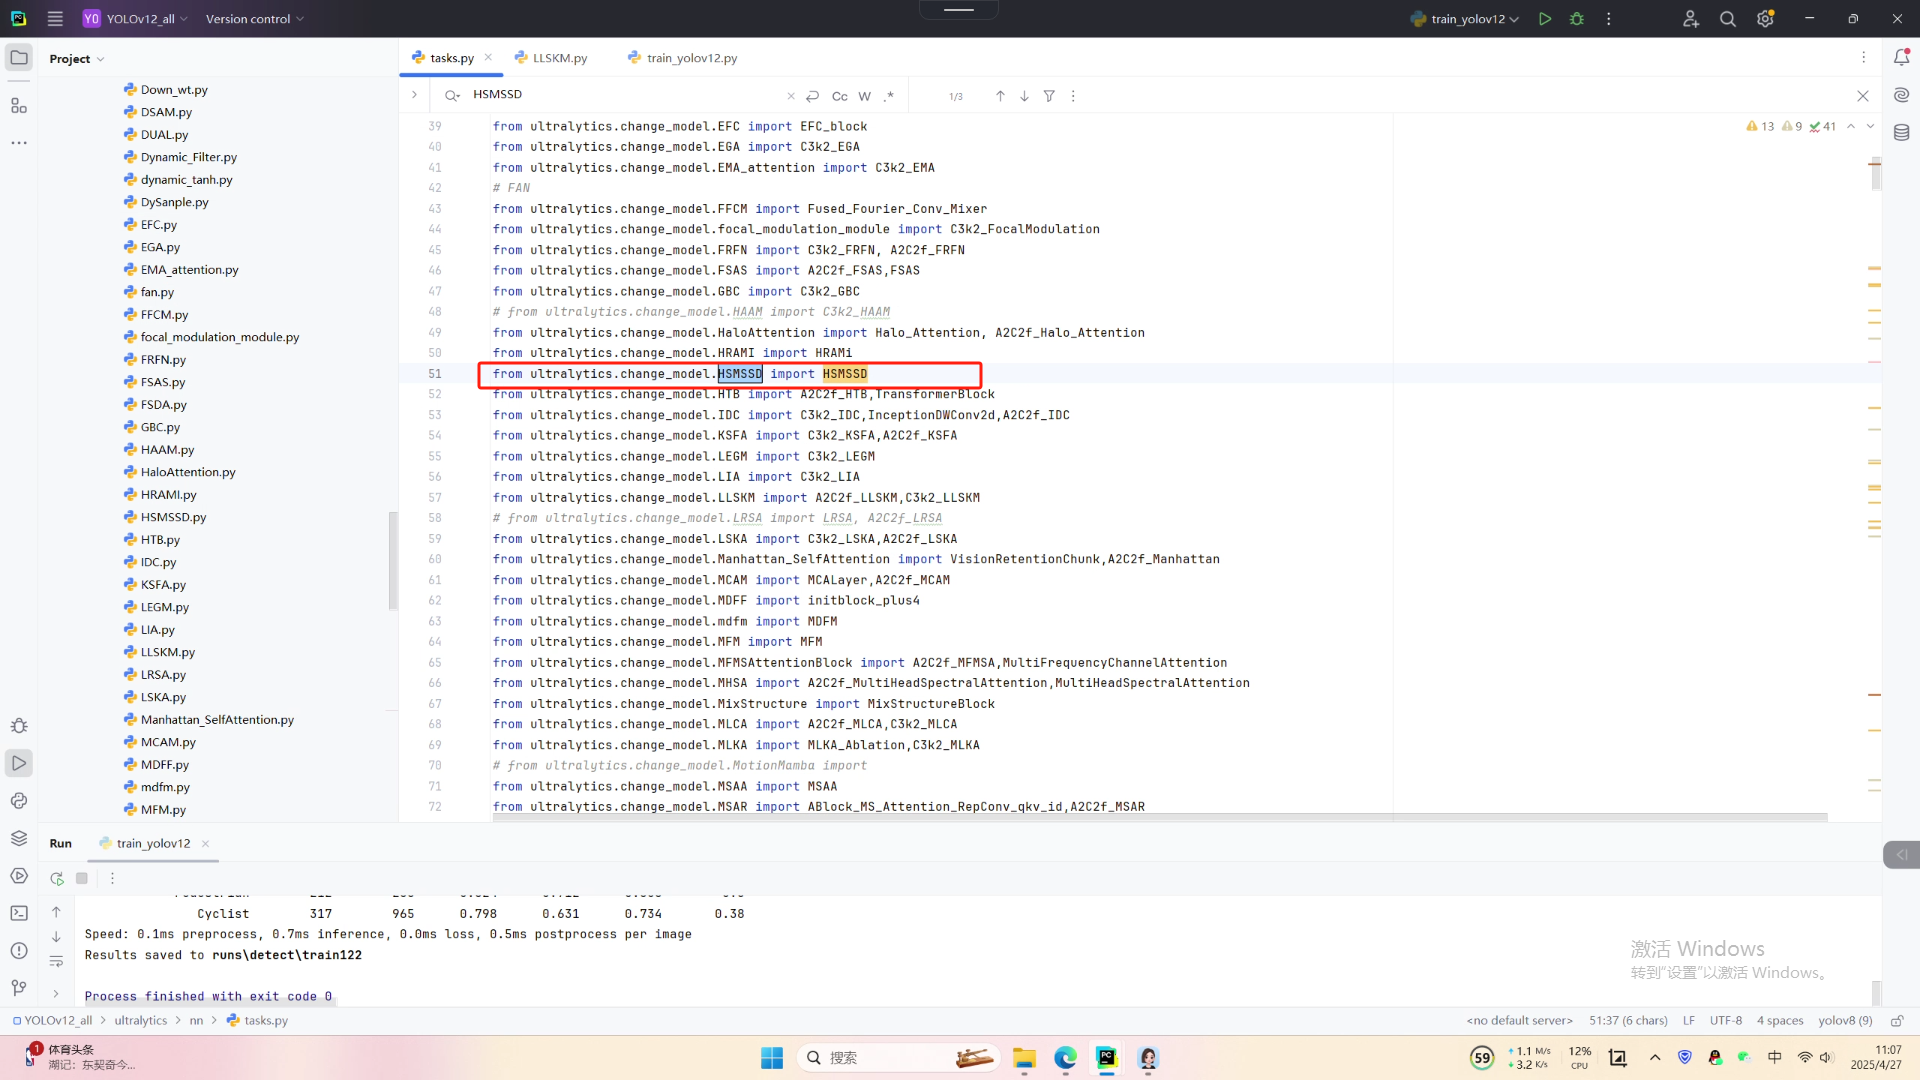Run the train_yolov12 configuration
This screenshot has width=1920, height=1080.
tap(1545, 19)
